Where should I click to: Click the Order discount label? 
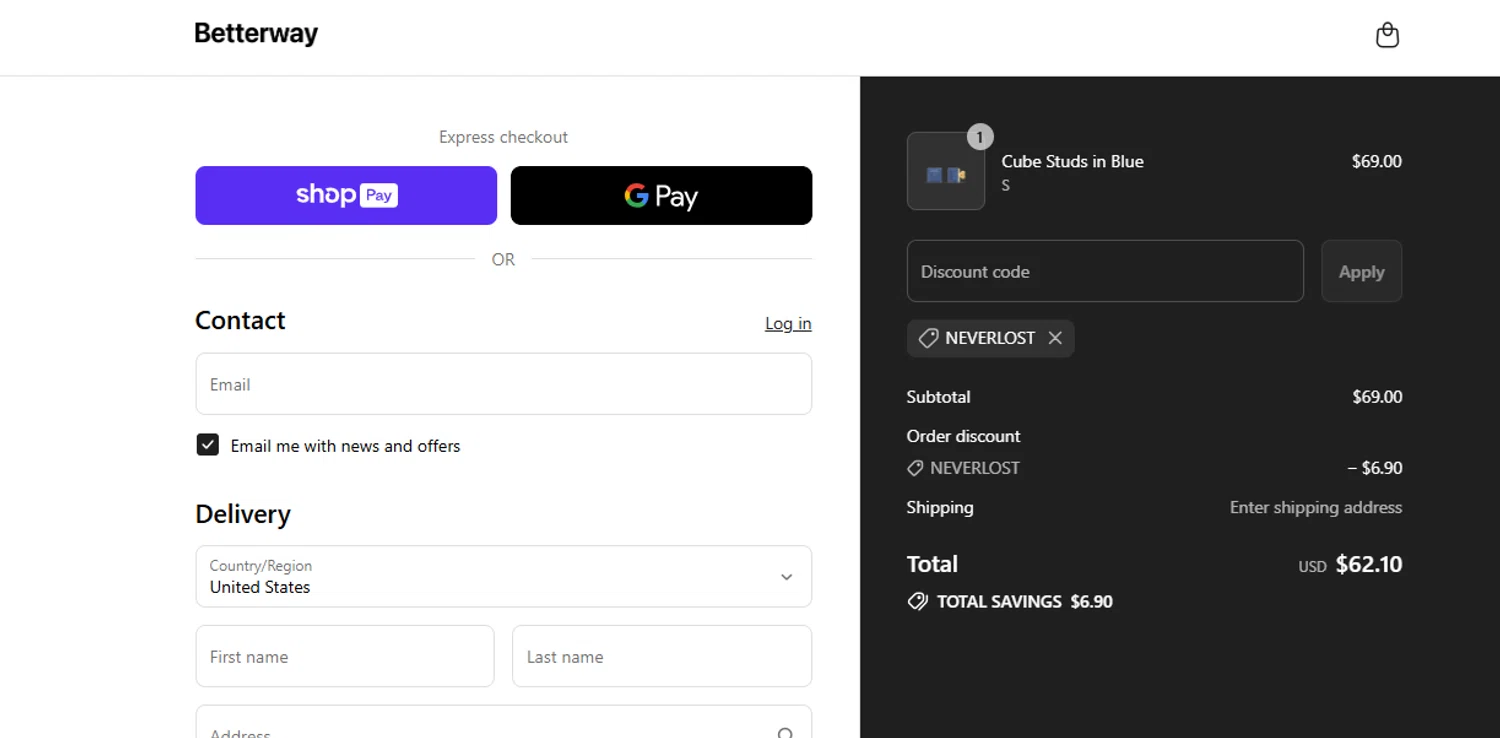(x=963, y=436)
